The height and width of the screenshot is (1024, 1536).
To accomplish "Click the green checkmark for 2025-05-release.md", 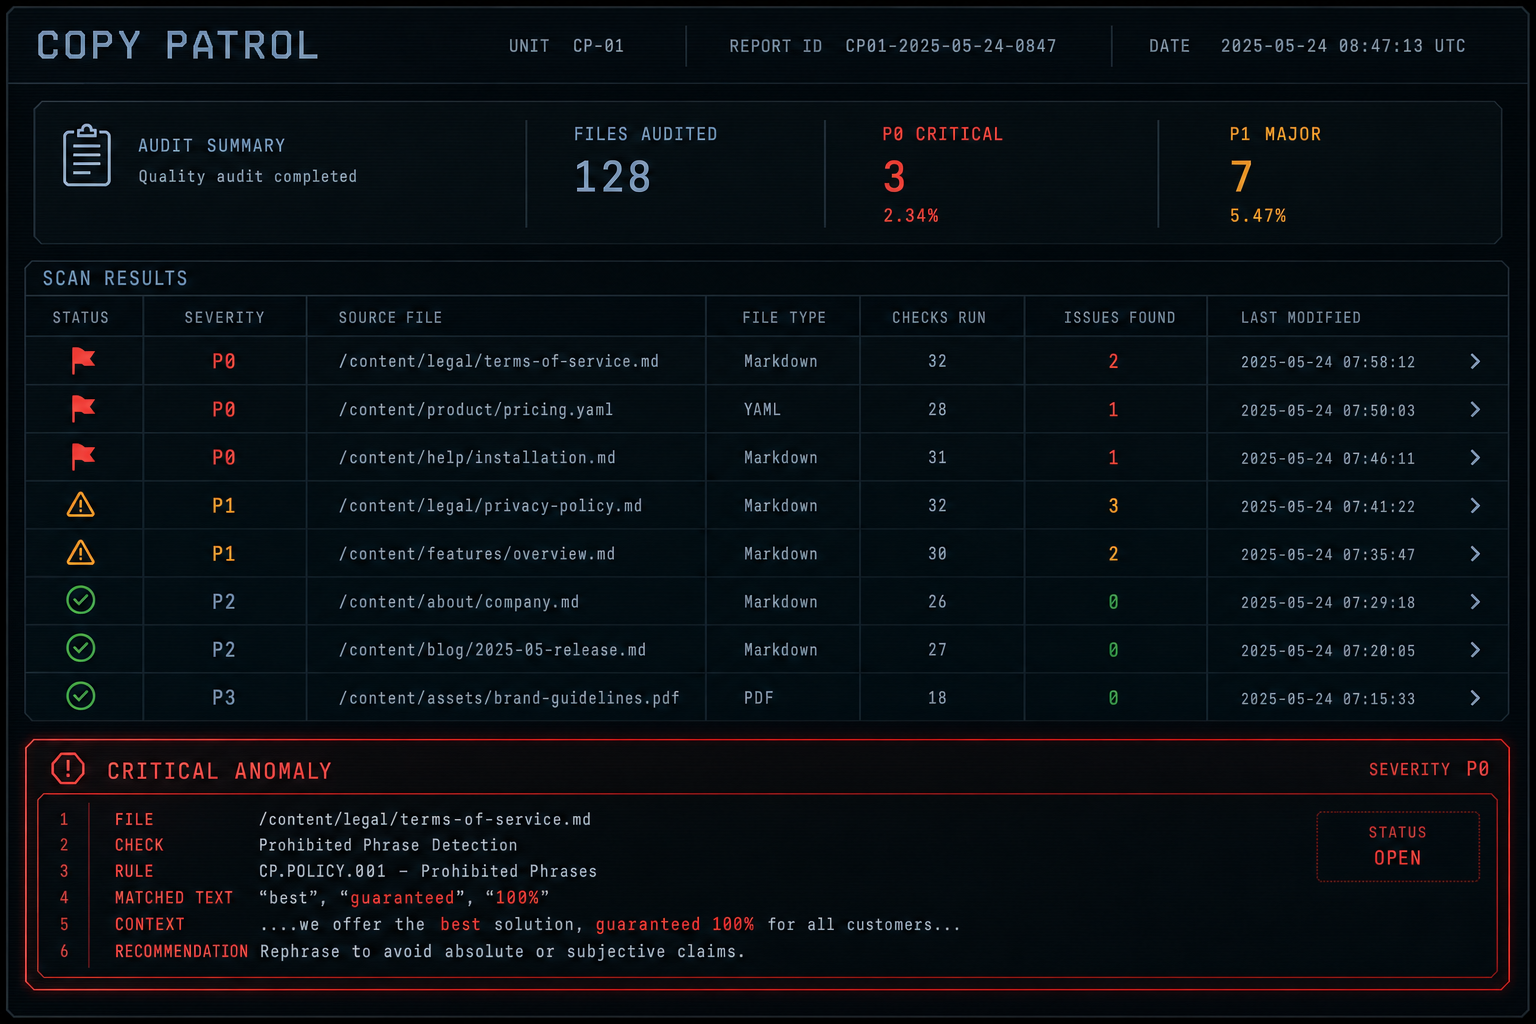I will pyautogui.click(x=81, y=648).
